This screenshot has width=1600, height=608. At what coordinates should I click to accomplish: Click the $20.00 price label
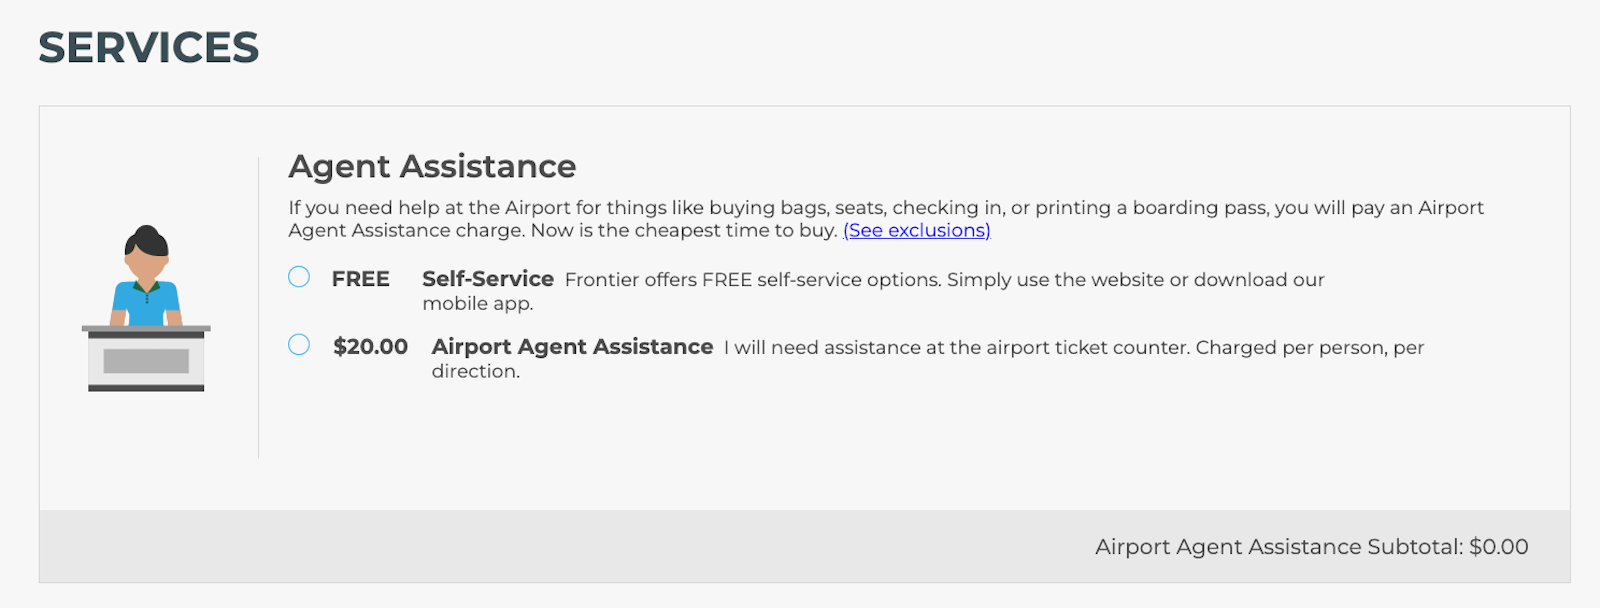[x=370, y=347]
